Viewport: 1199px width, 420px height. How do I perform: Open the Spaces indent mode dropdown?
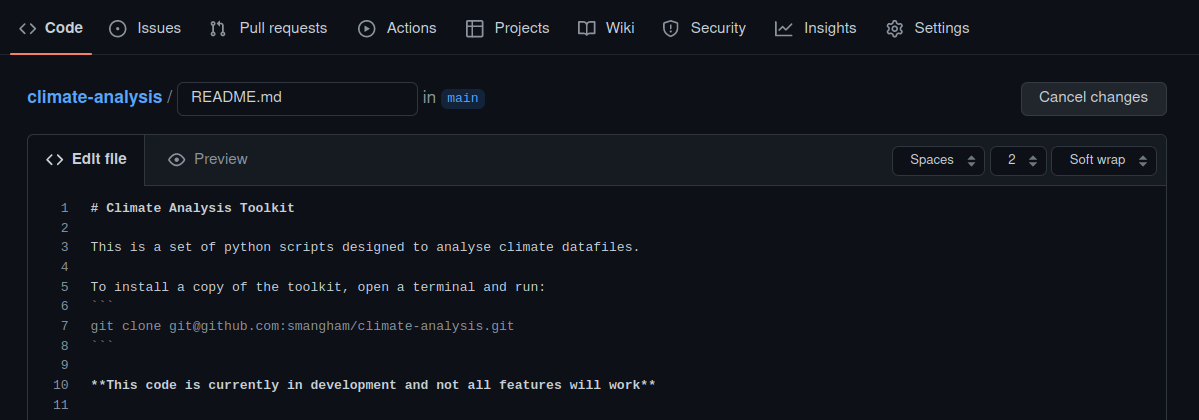(938, 161)
